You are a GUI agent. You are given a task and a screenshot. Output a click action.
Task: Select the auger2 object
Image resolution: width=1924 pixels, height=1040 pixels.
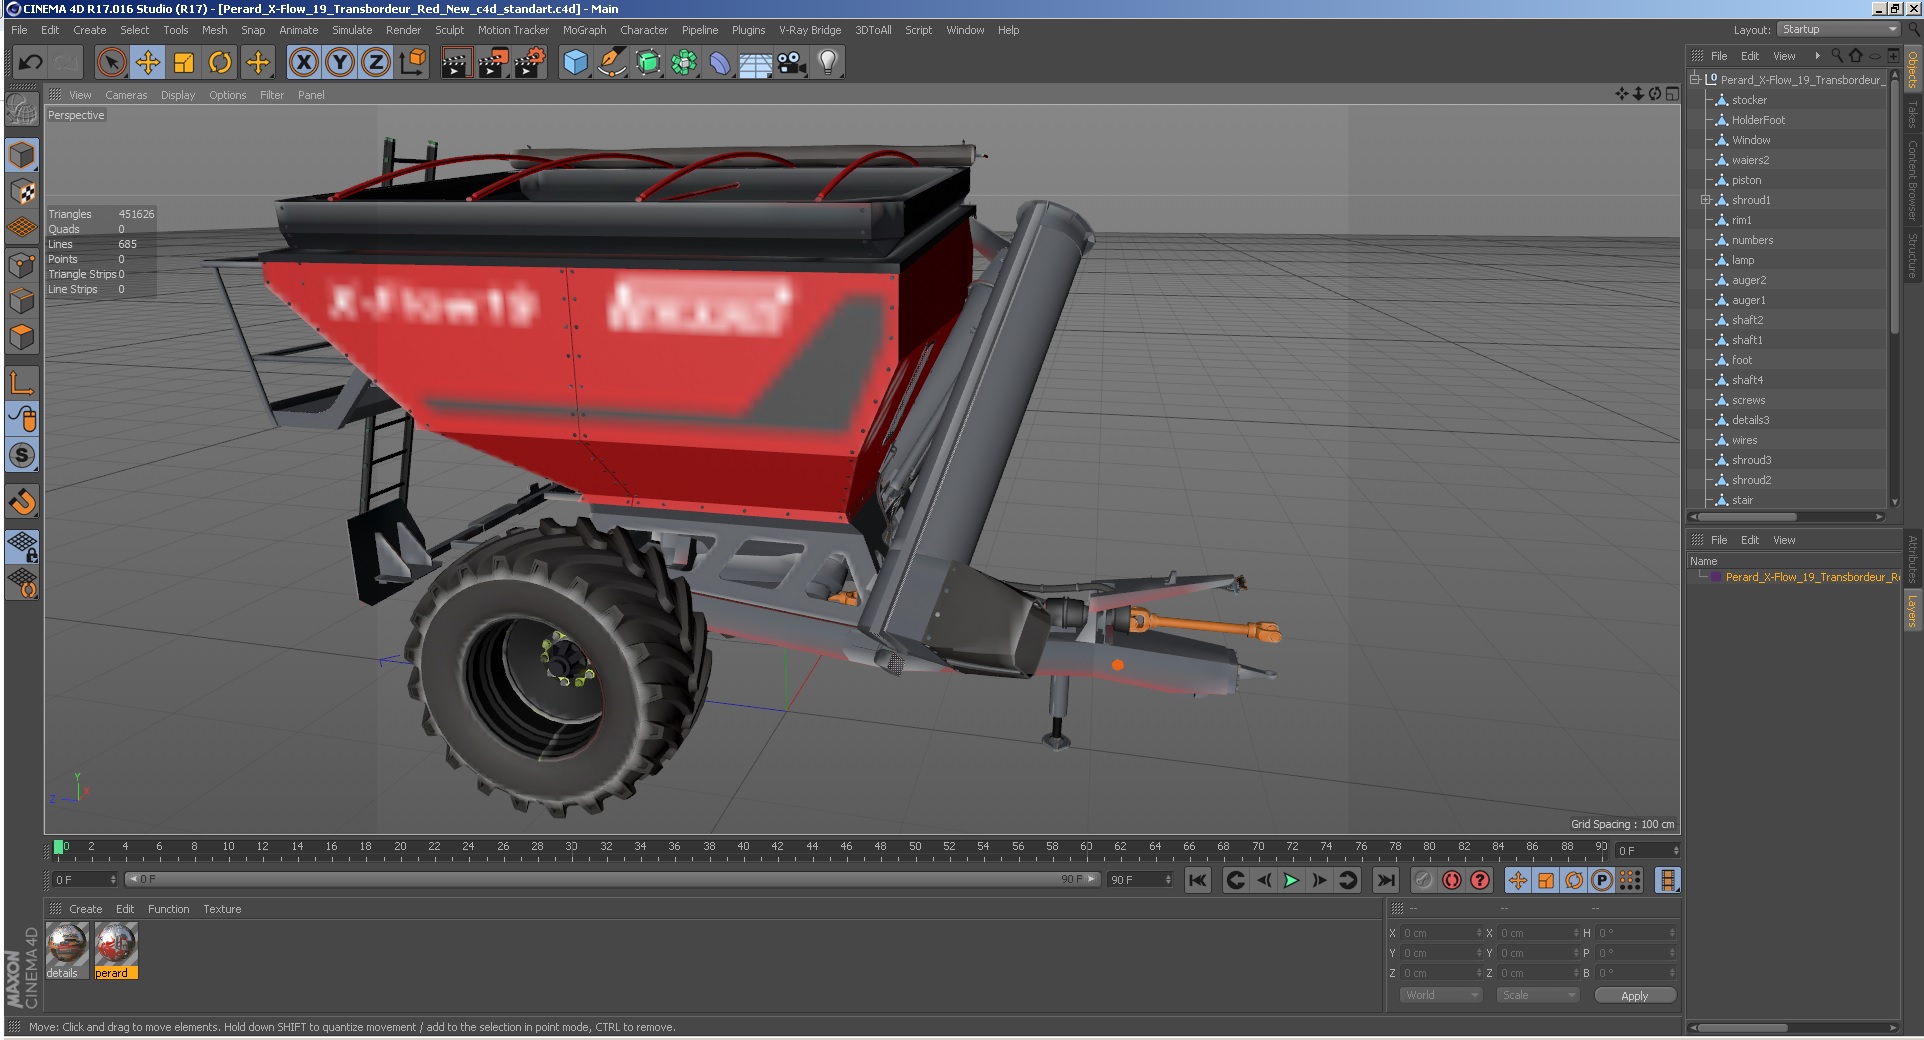click(x=1749, y=280)
